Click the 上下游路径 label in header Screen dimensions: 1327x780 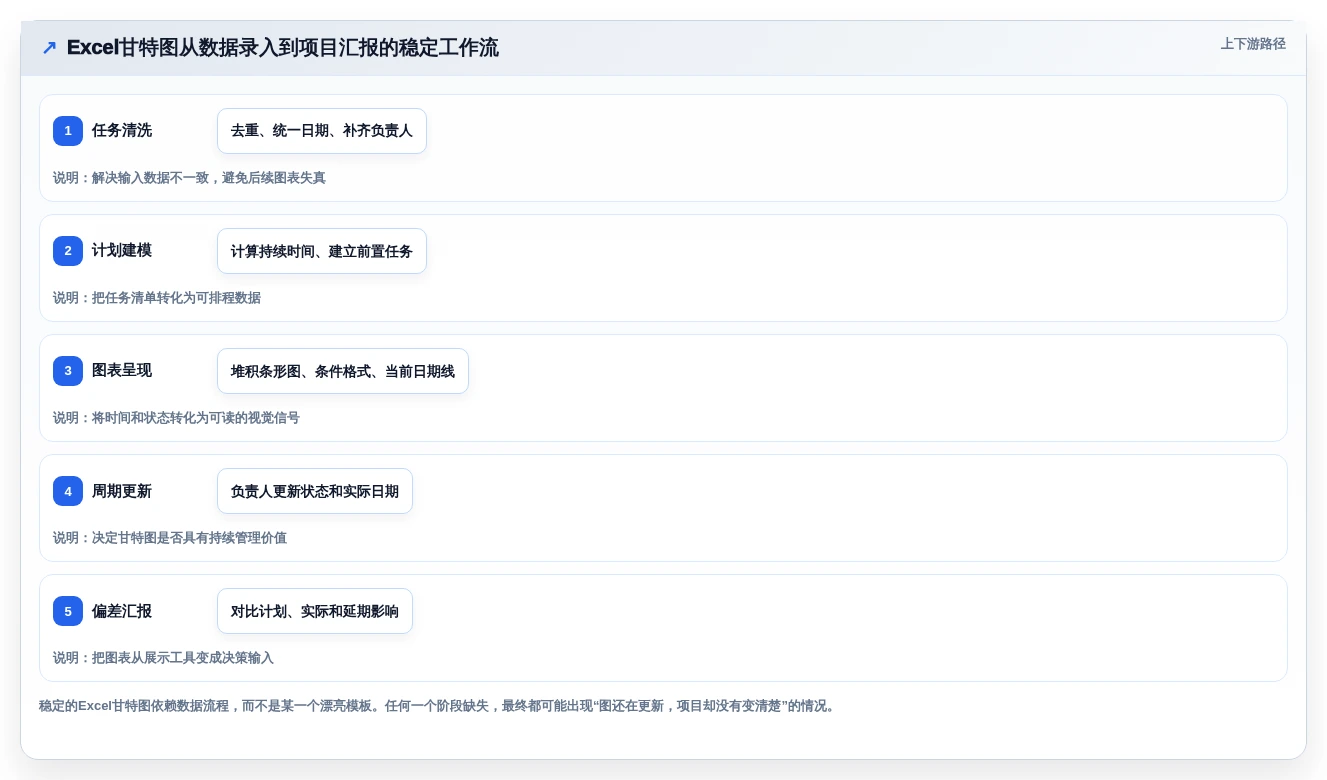[x=1253, y=44]
